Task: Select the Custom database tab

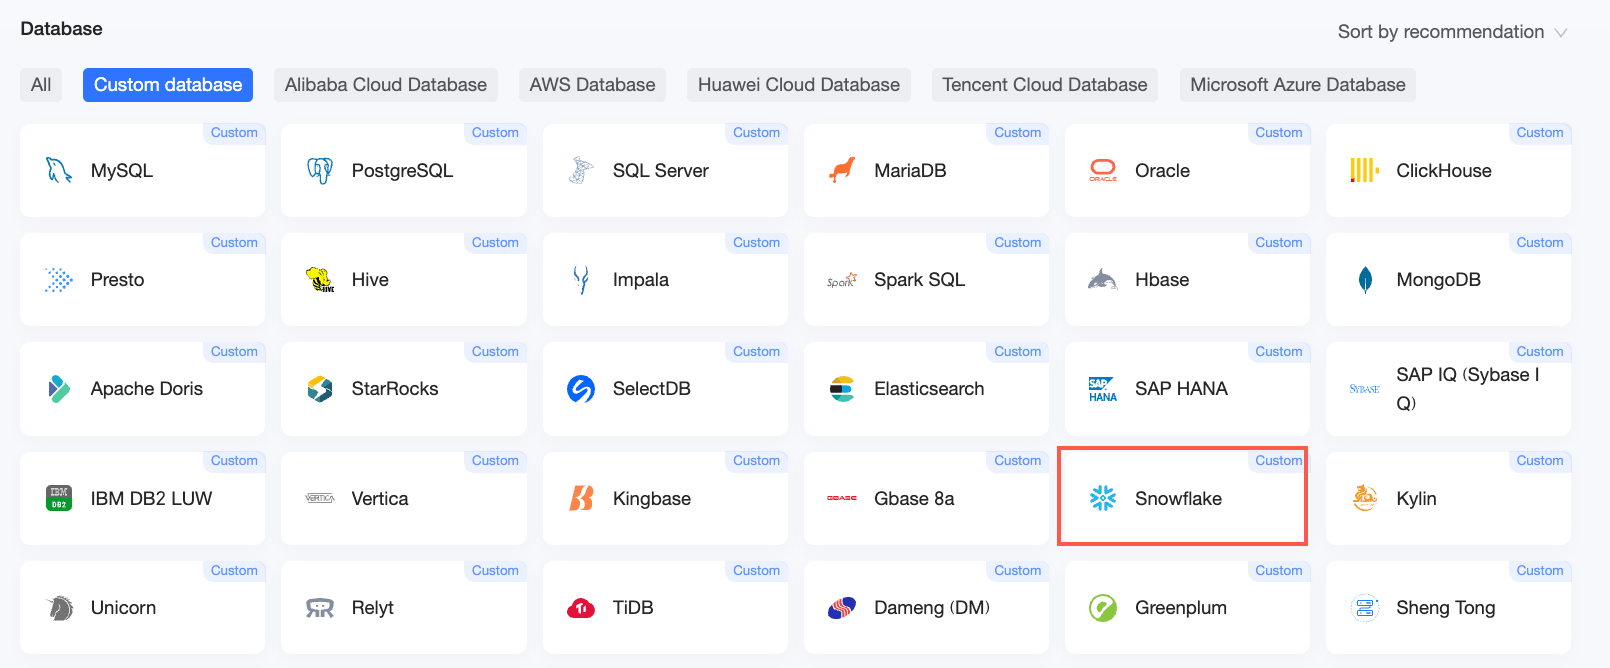Action: (x=168, y=85)
